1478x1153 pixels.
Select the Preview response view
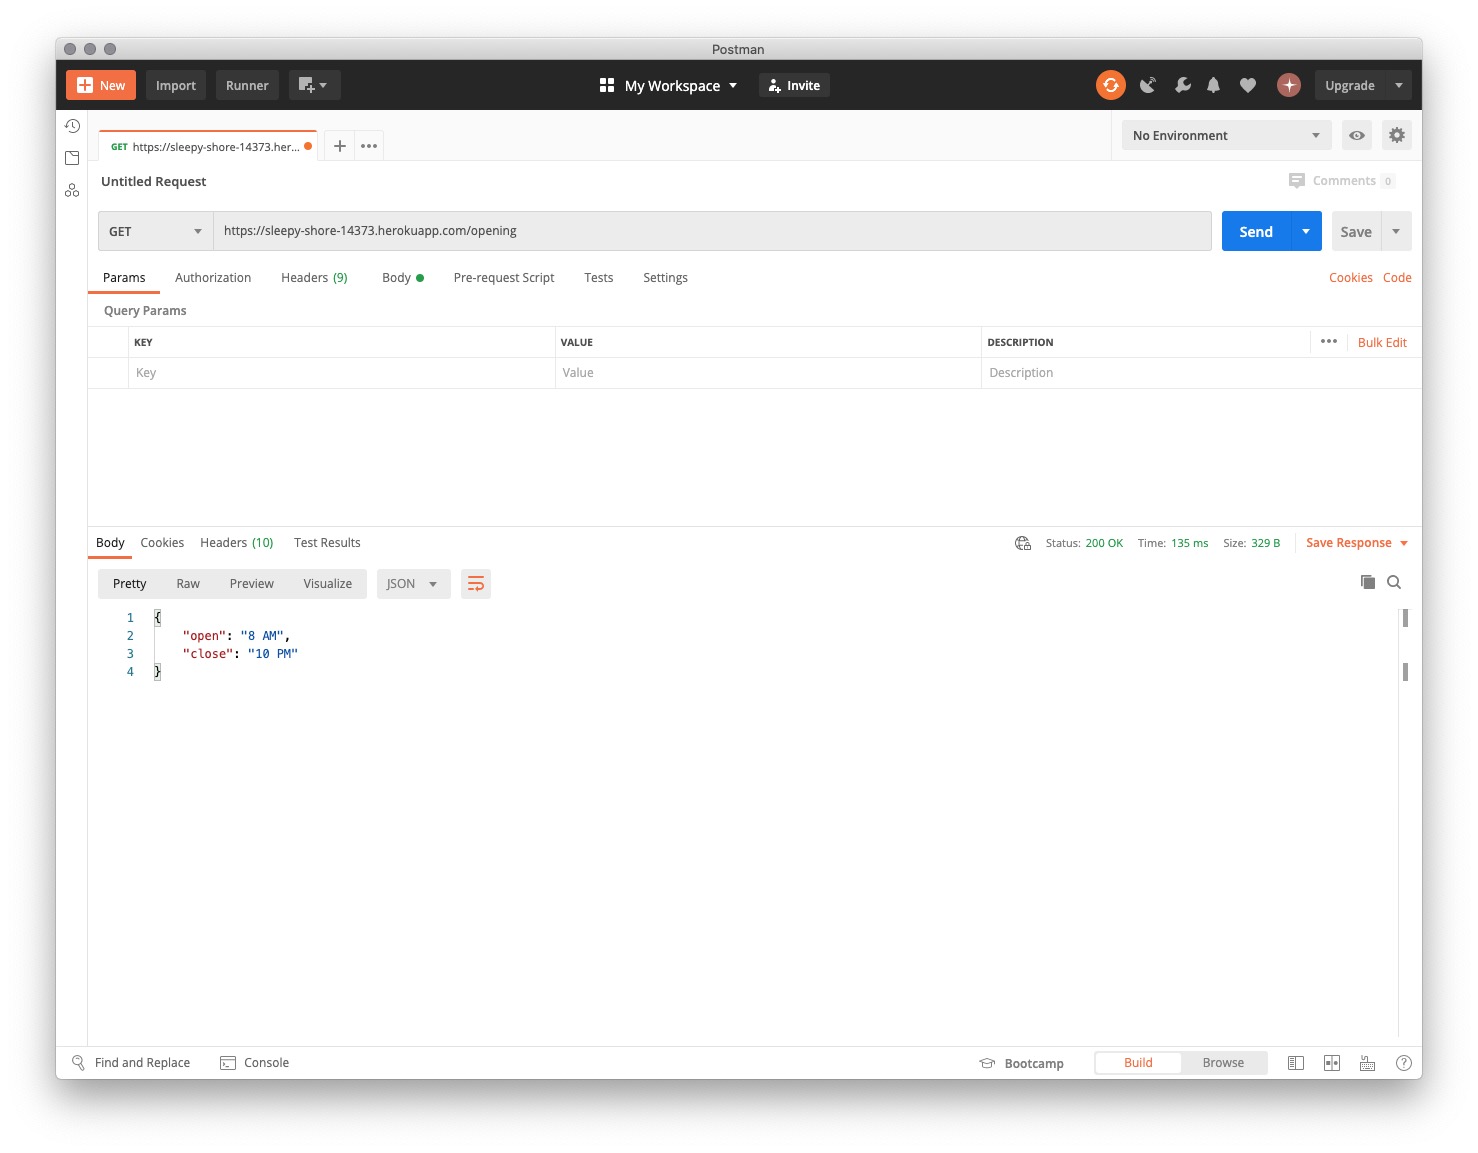252,584
